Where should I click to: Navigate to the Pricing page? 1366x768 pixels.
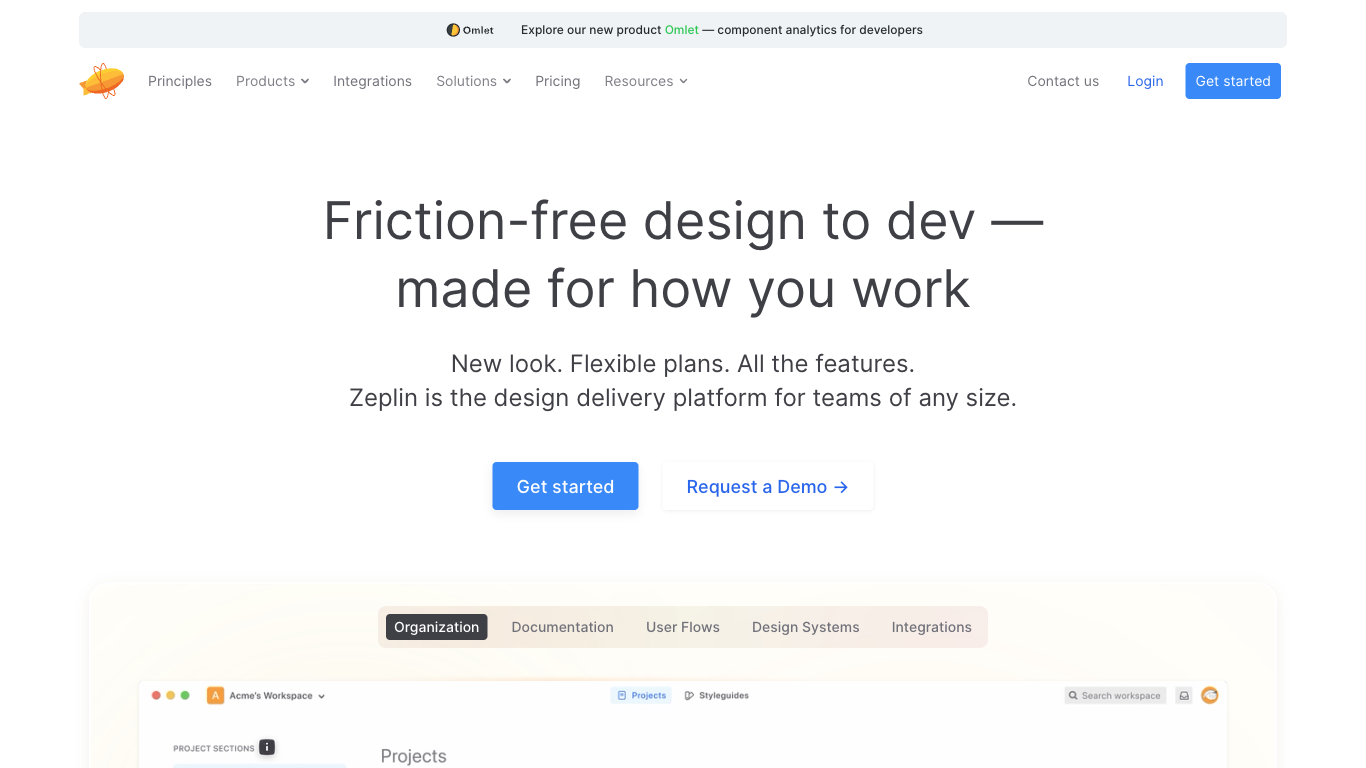pyautogui.click(x=557, y=81)
